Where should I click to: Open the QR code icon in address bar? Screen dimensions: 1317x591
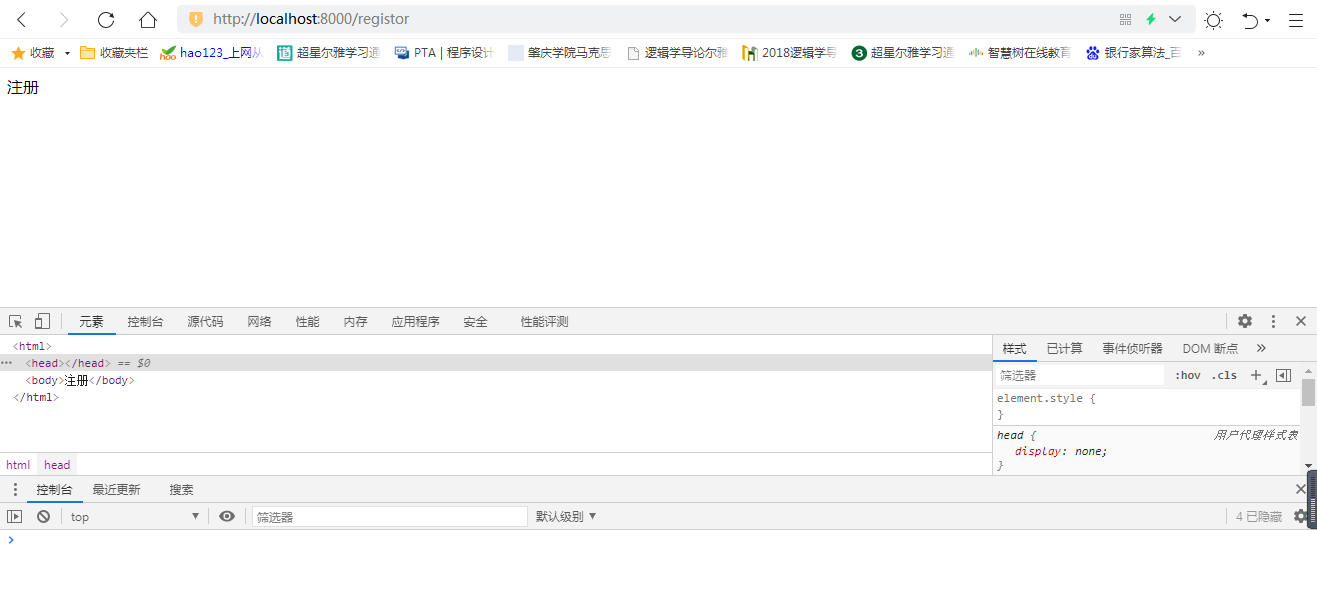1126,19
